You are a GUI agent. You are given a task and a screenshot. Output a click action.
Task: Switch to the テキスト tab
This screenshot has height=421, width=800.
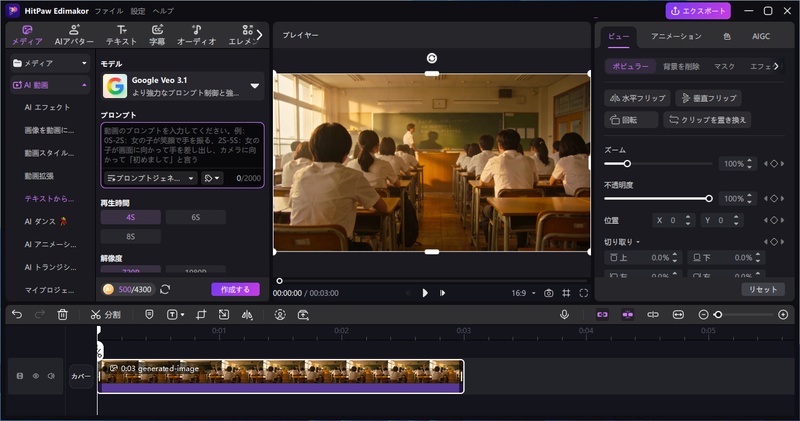point(121,35)
